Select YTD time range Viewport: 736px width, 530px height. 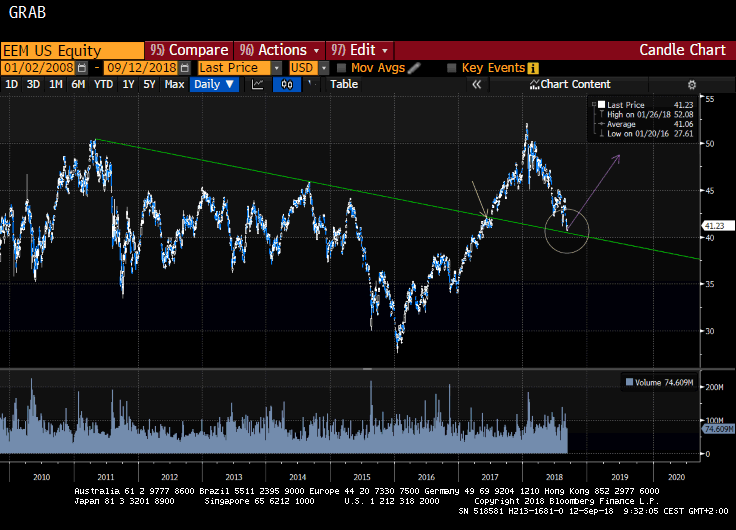point(103,84)
